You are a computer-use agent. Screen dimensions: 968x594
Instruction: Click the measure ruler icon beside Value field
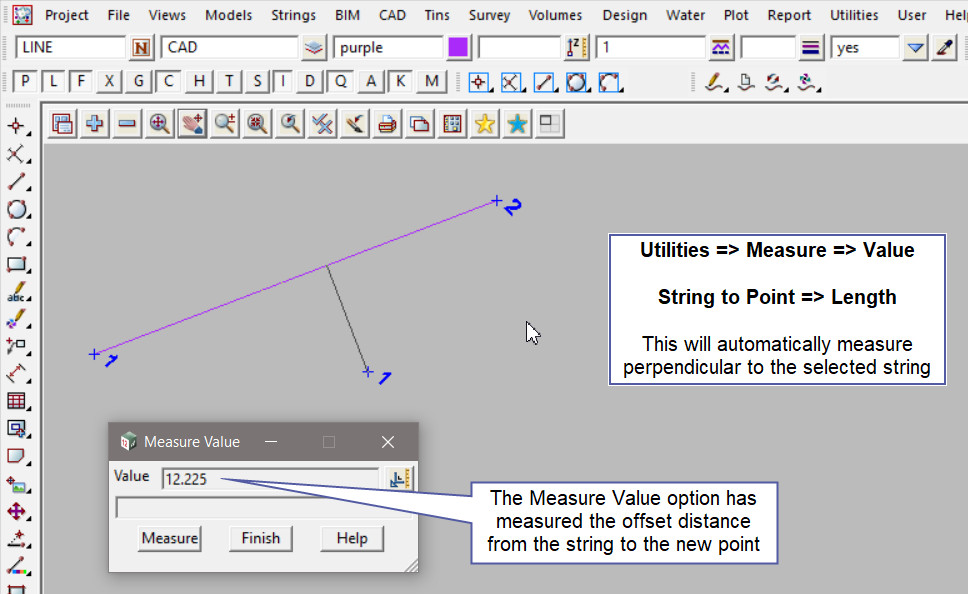(x=400, y=479)
